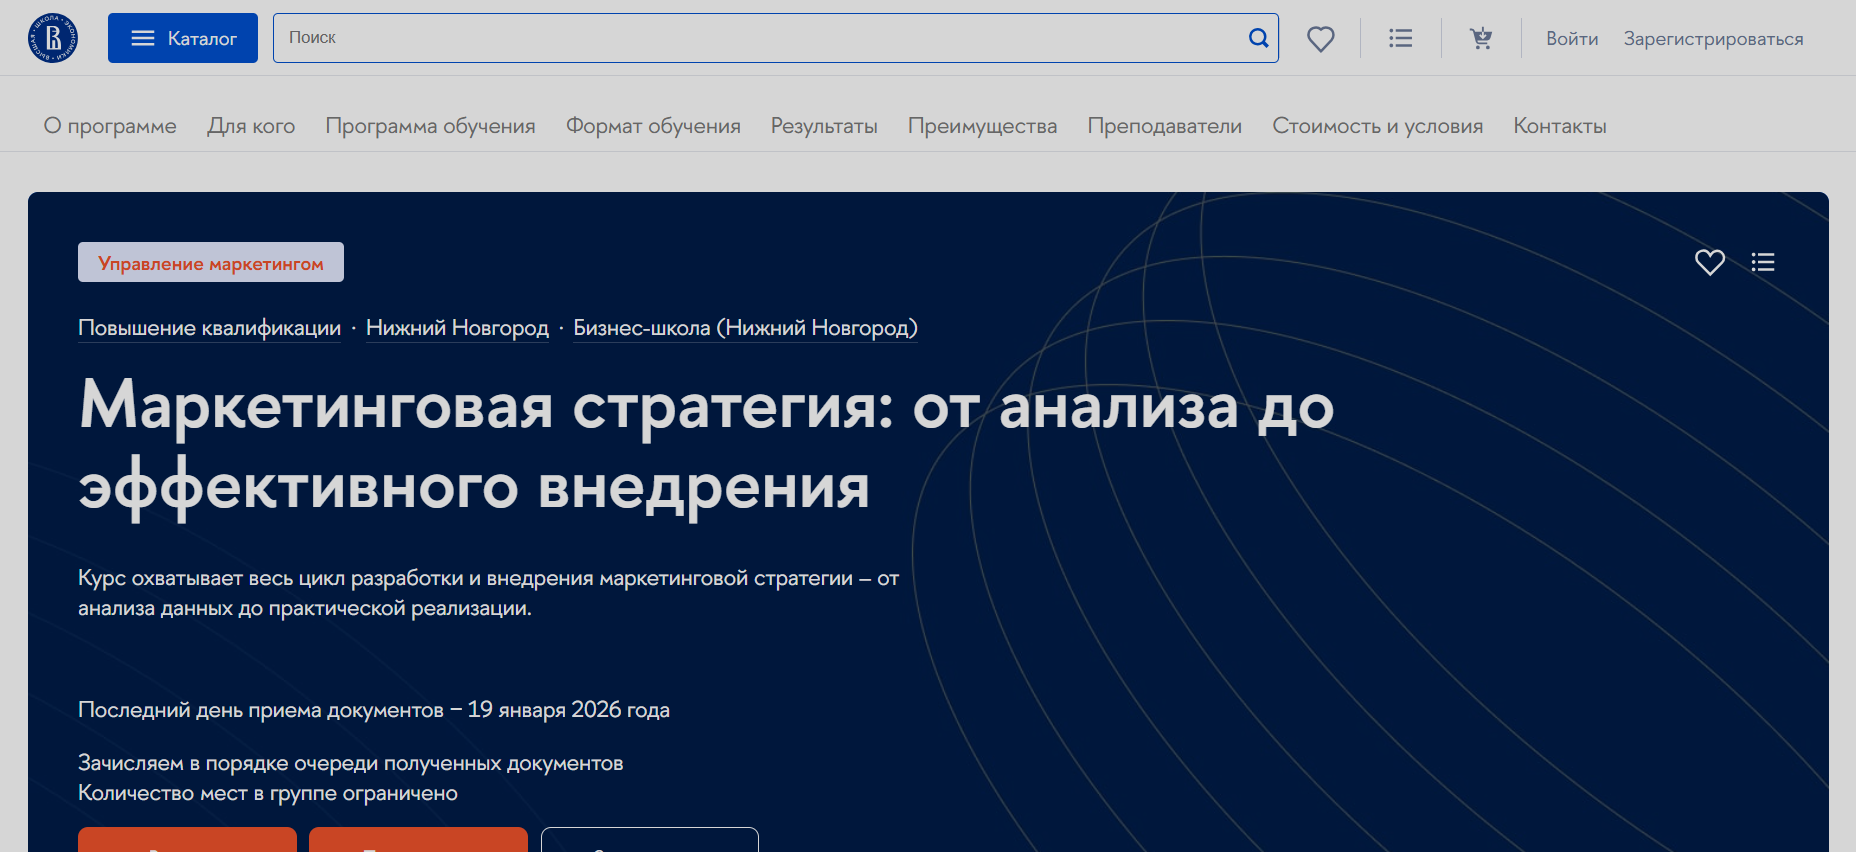Select Формат обучения tab
1856x852 pixels.
tap(653, 126)
